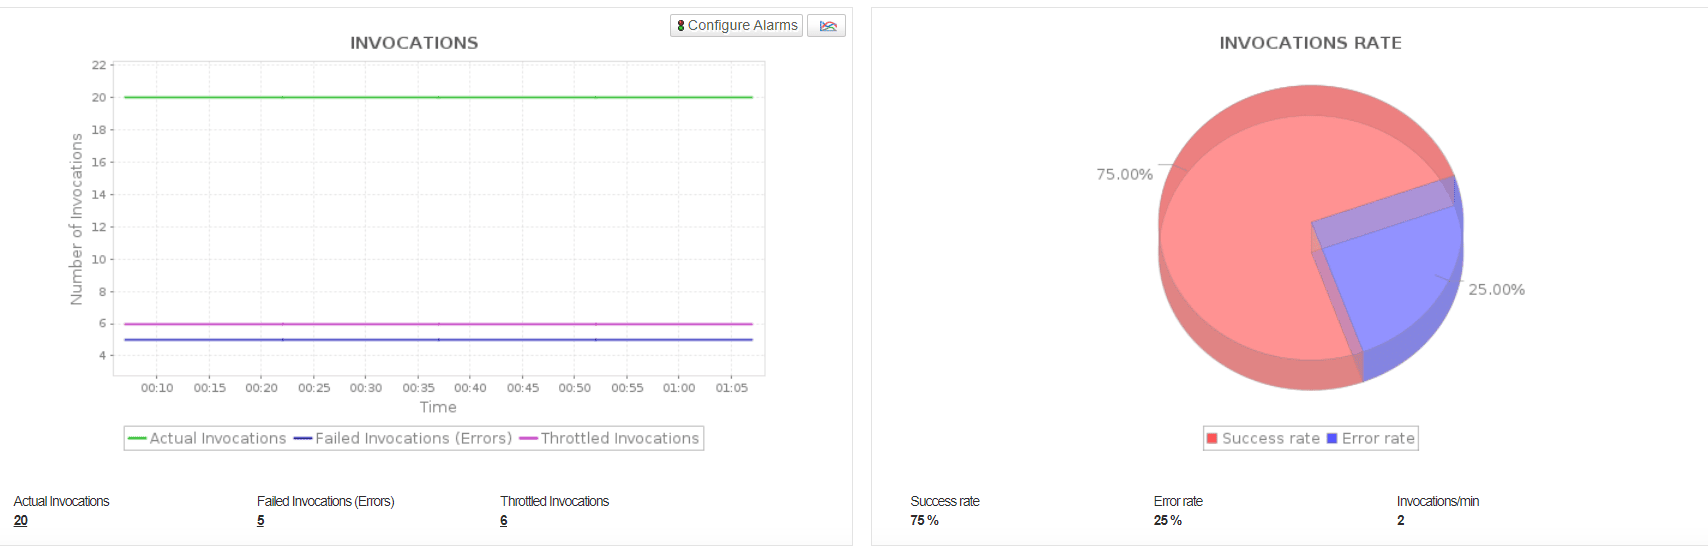
Task: Click the INVOCATIONS line chart title
Action: (414, 43)
